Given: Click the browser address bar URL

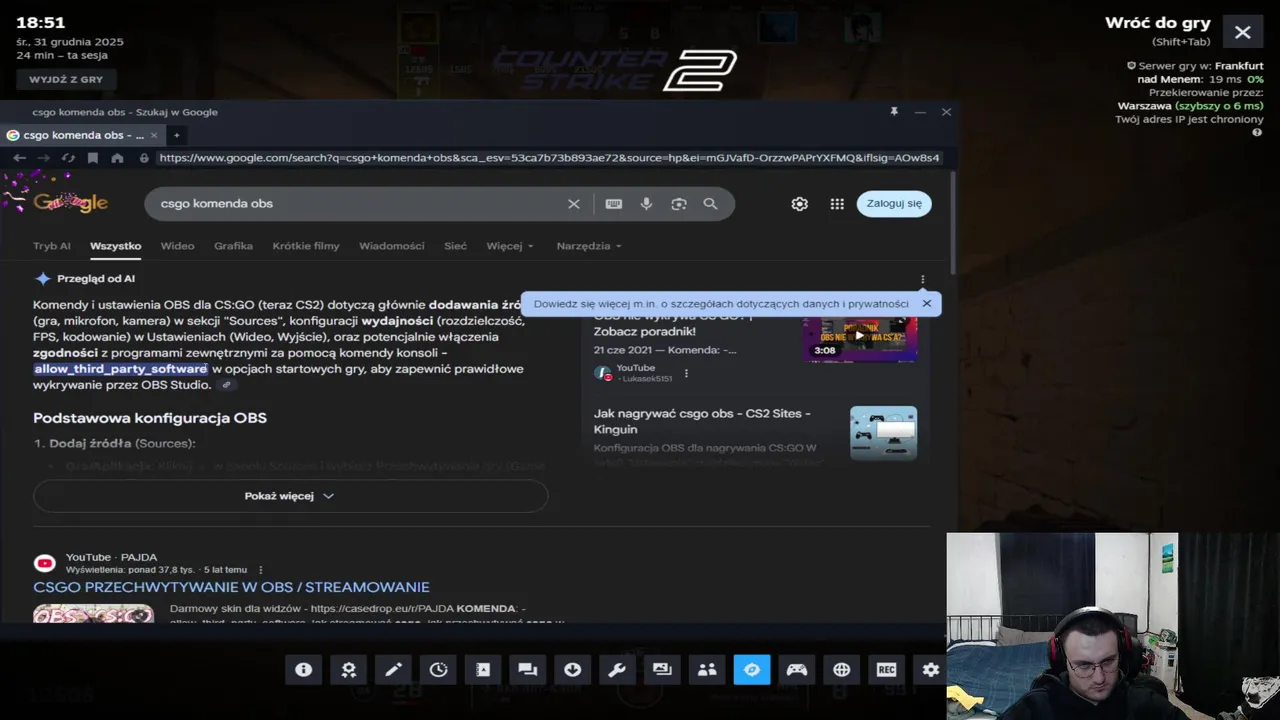Looking at the screenshot, I should [549, 158].
